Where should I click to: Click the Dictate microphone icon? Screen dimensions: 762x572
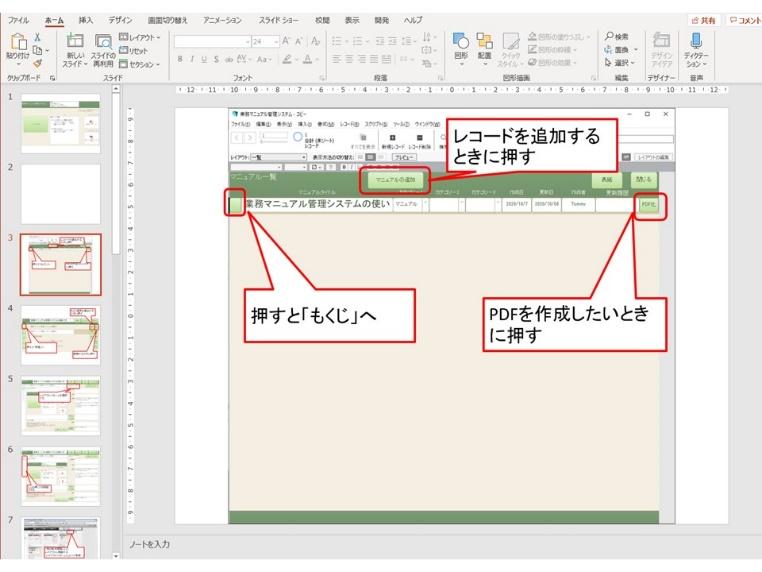click(696, 41)
